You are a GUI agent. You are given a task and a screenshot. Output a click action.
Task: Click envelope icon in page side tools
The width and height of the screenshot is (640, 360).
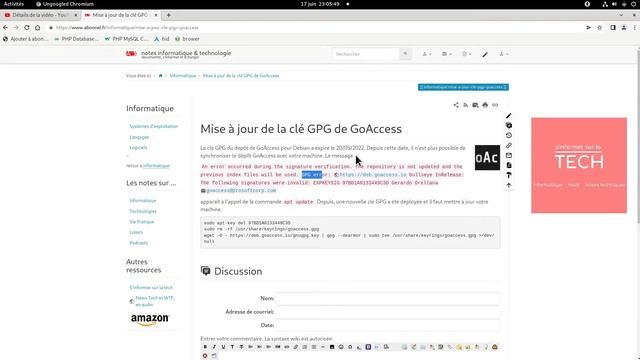(509, 156)
